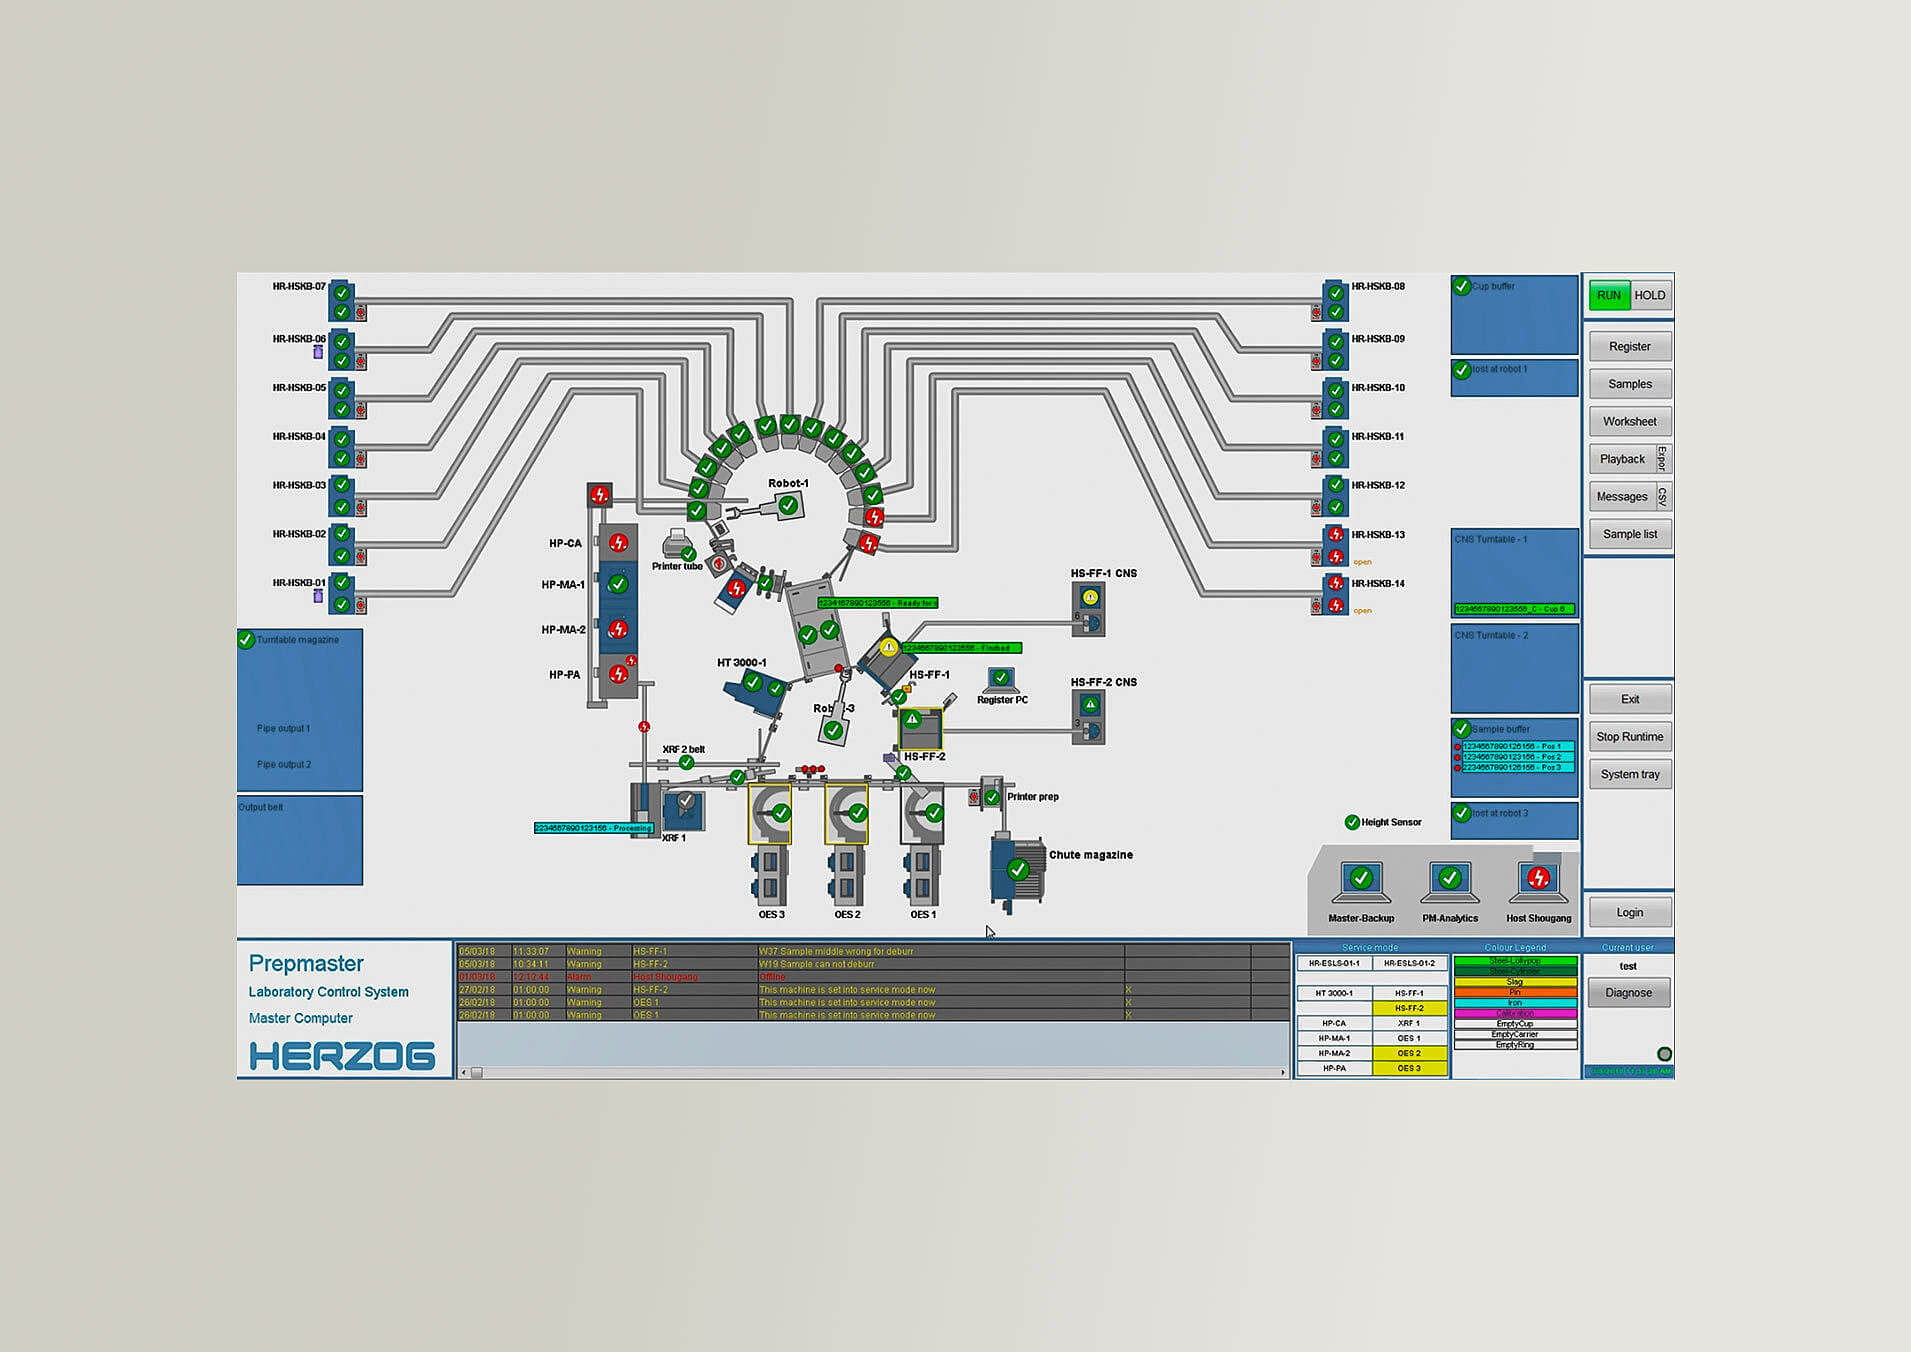Viewport: 1911px width, 1352px height.
Task: Click the message list horizontal scrollbar
Action: (873, 1072)
